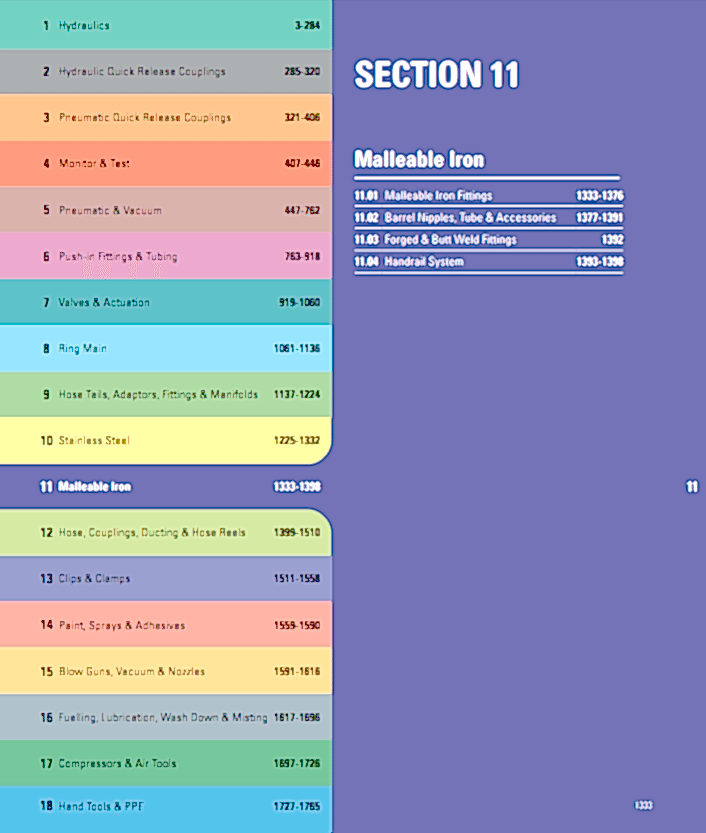The width and height of the screenshot is (706, 833).
Task: Select Blow Guns, Vacuum & Nozzles
Action: (x=166, y=671)
